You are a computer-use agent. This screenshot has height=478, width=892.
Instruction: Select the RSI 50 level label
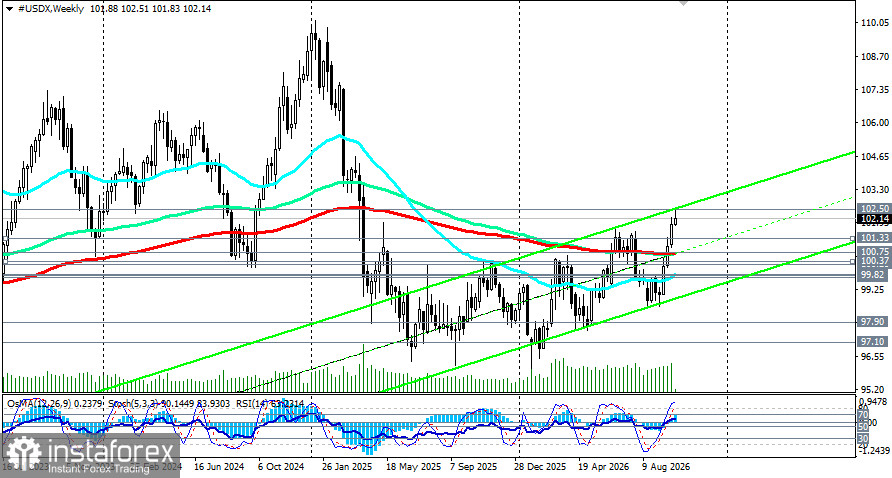[x=863, y=426]
